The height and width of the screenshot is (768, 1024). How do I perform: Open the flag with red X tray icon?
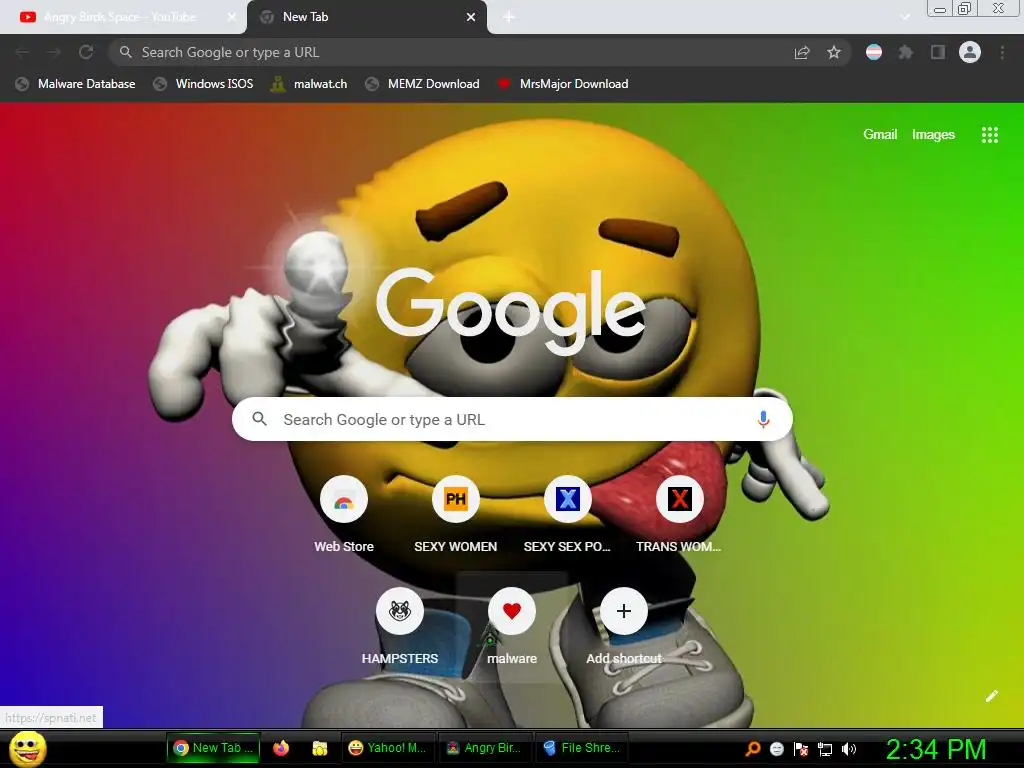click(801, 749)
